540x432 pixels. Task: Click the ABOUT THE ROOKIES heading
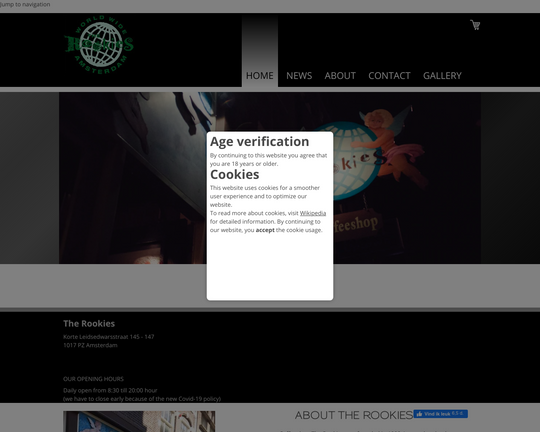[x=354, y=415]
